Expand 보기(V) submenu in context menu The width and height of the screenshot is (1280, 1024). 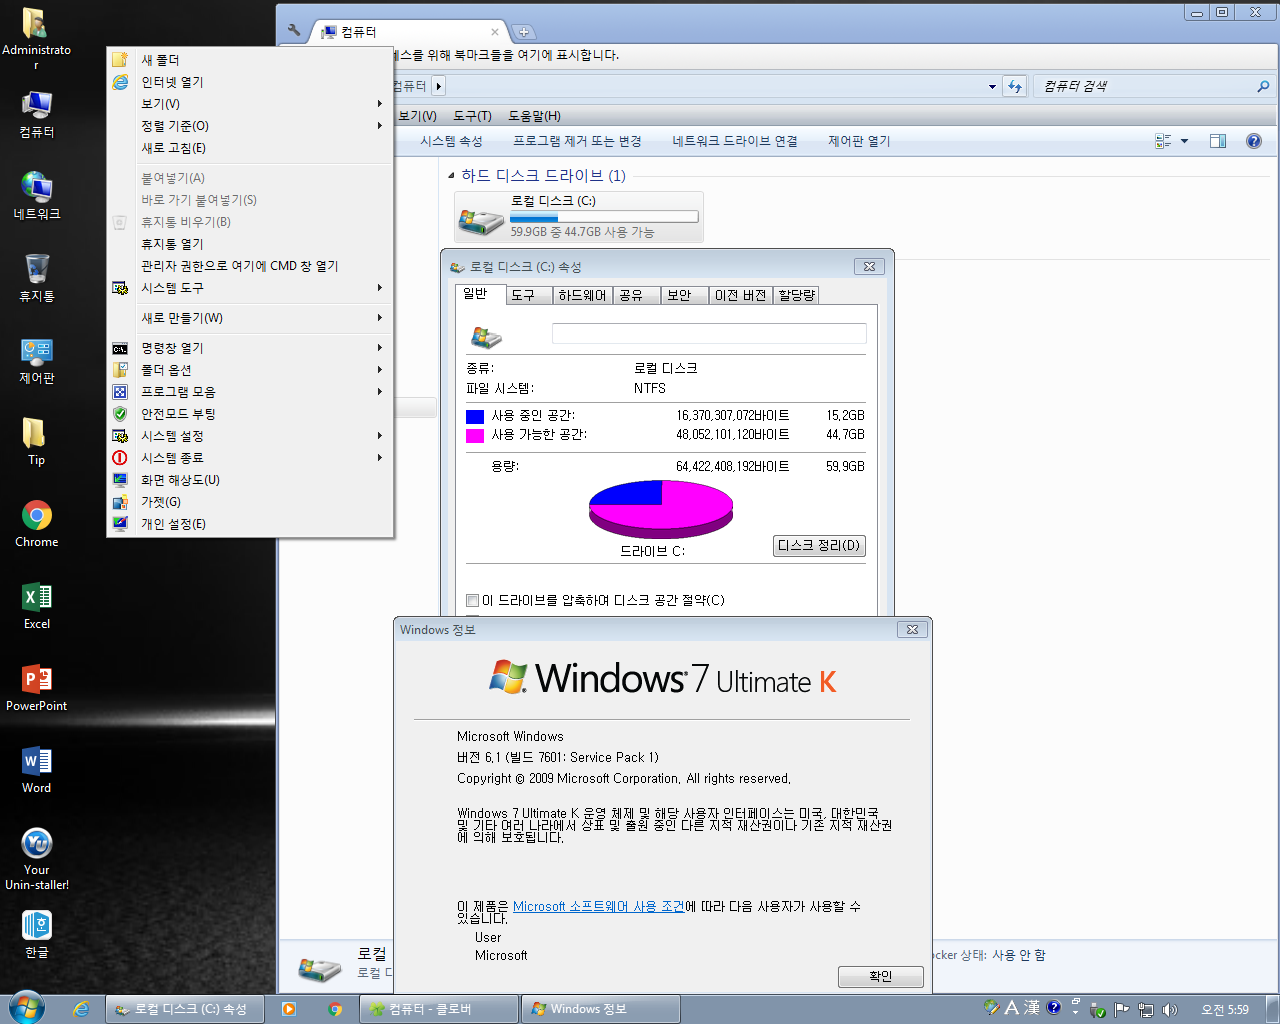pos(379,104)
